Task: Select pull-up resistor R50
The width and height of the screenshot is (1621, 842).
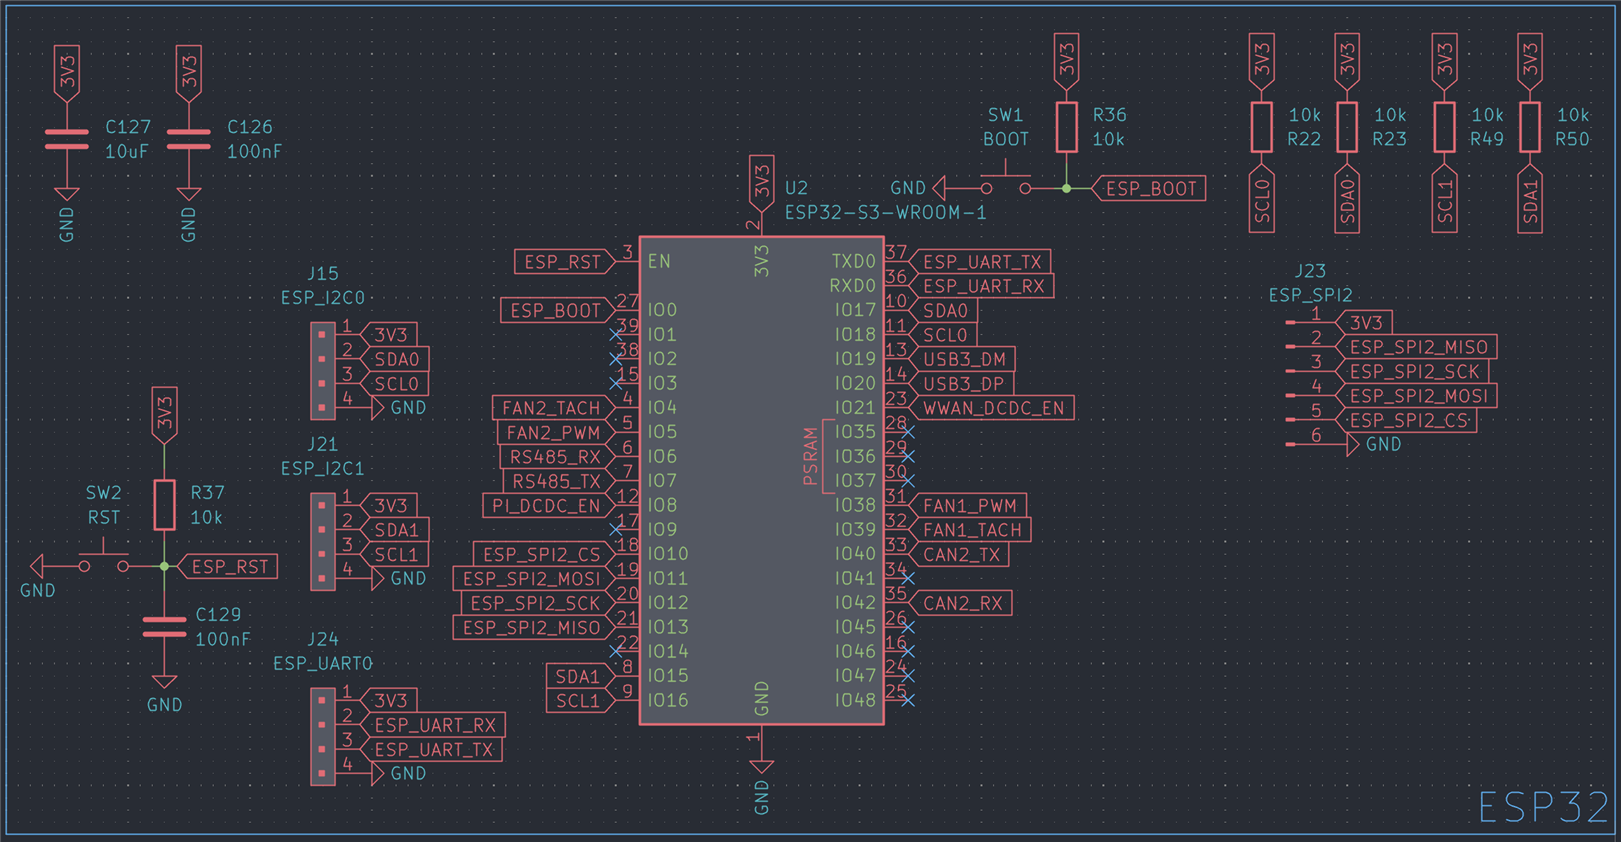Action: point(1530,127)
